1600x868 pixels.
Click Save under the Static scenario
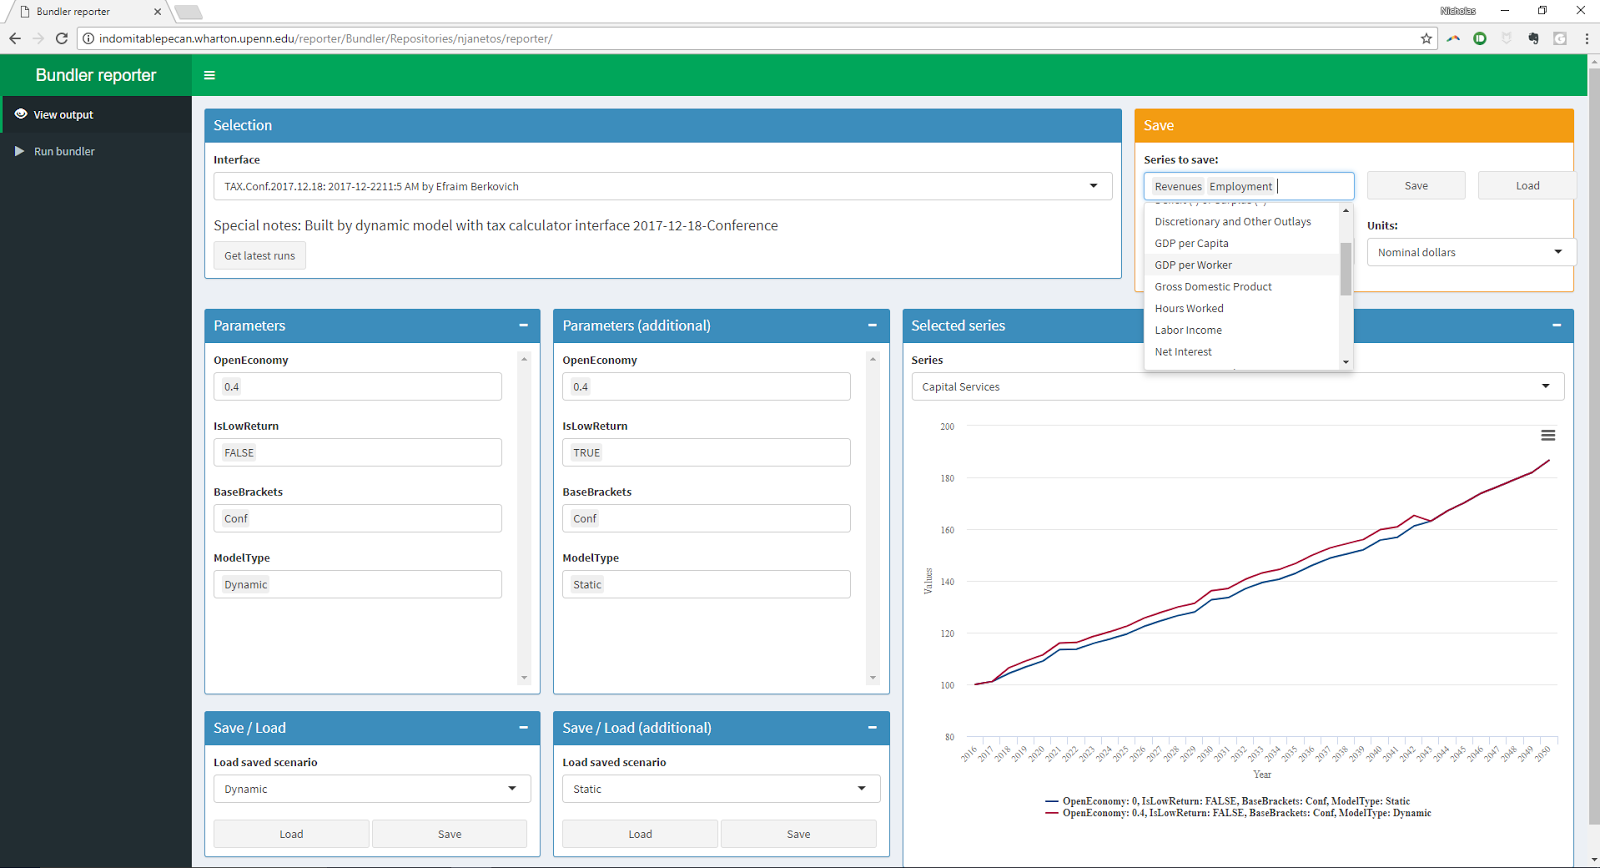pos(799,834)
